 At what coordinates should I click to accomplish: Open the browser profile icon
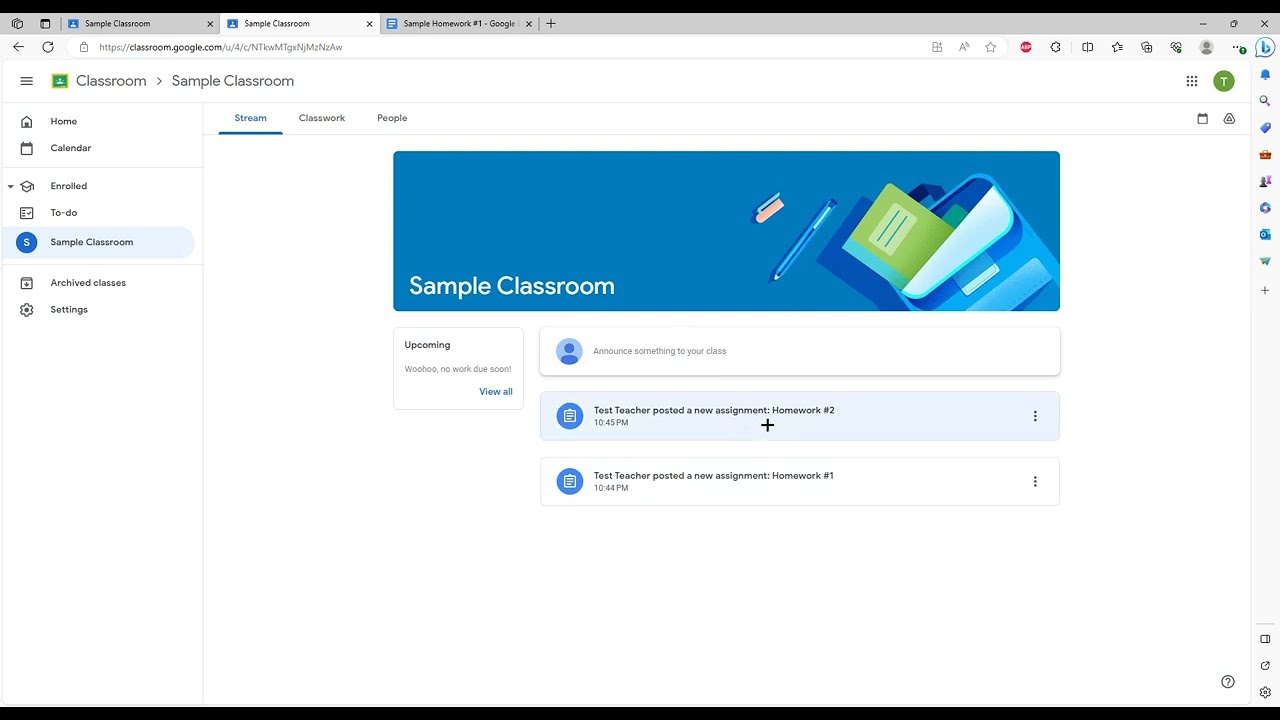click(1206, 47)
